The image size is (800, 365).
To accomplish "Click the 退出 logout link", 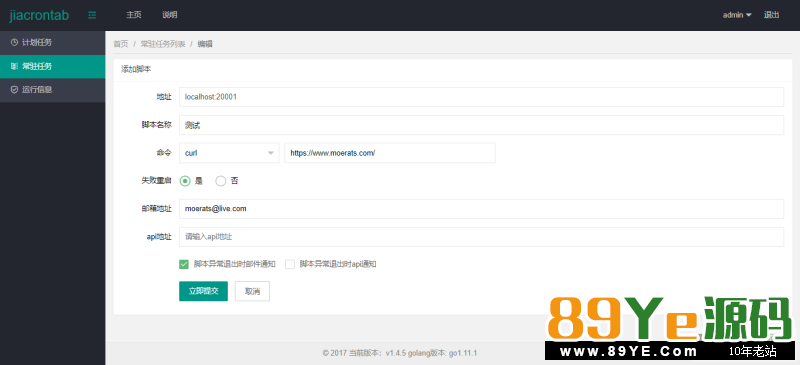I will pos(771,15).
